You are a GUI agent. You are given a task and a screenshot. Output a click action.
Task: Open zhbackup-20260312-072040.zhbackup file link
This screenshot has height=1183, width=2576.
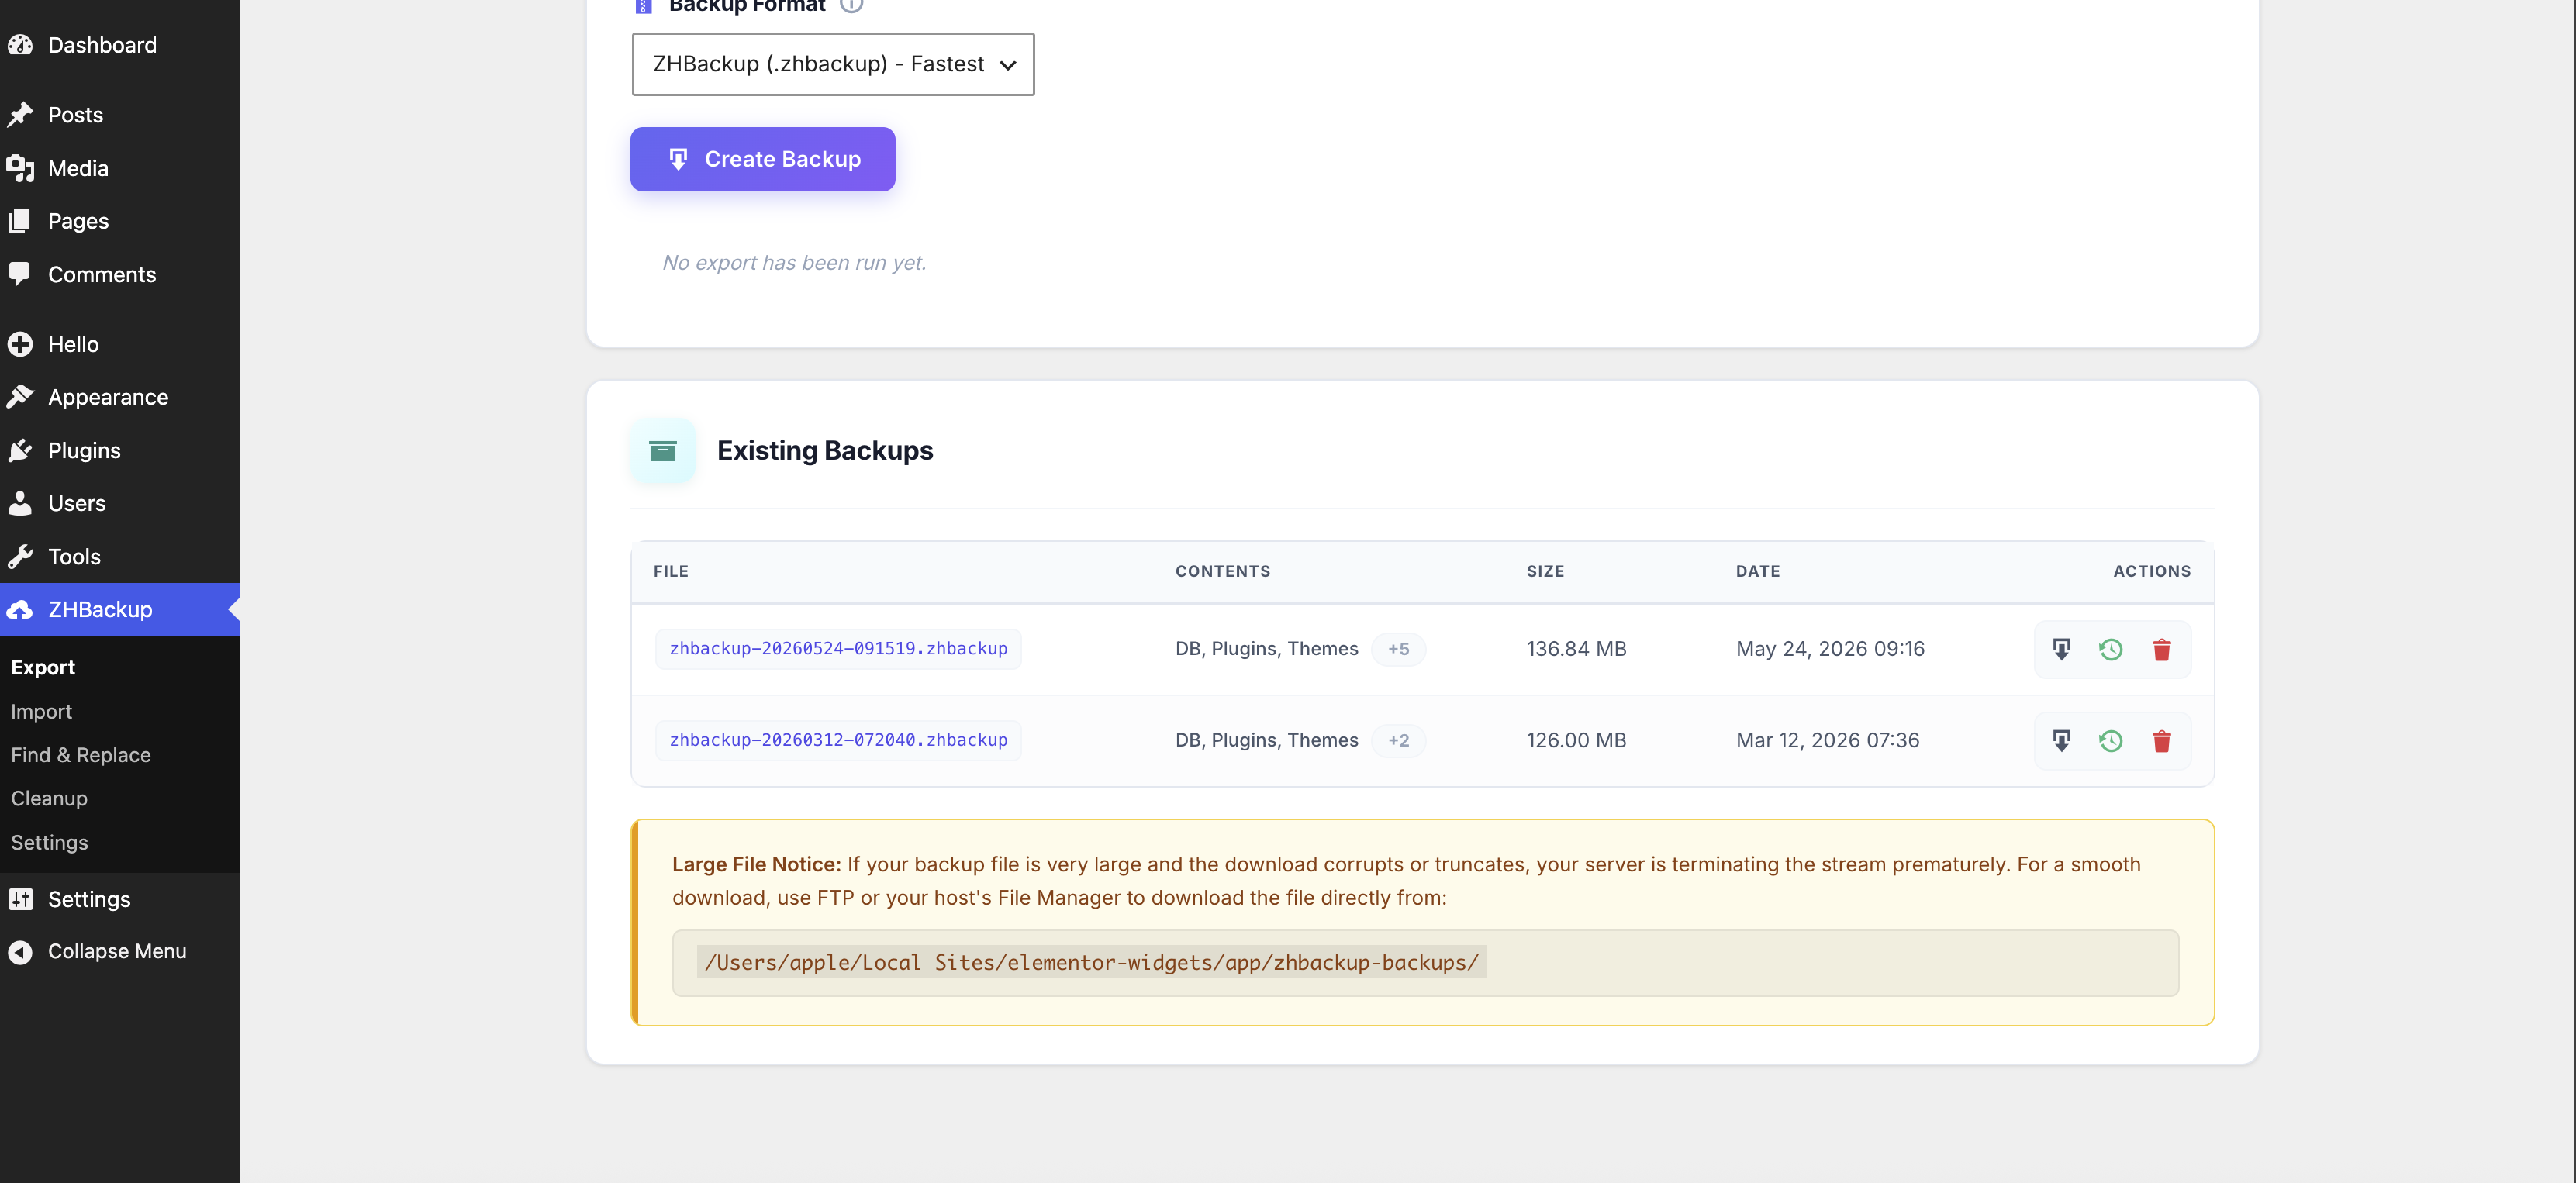(x=838, y=740)
